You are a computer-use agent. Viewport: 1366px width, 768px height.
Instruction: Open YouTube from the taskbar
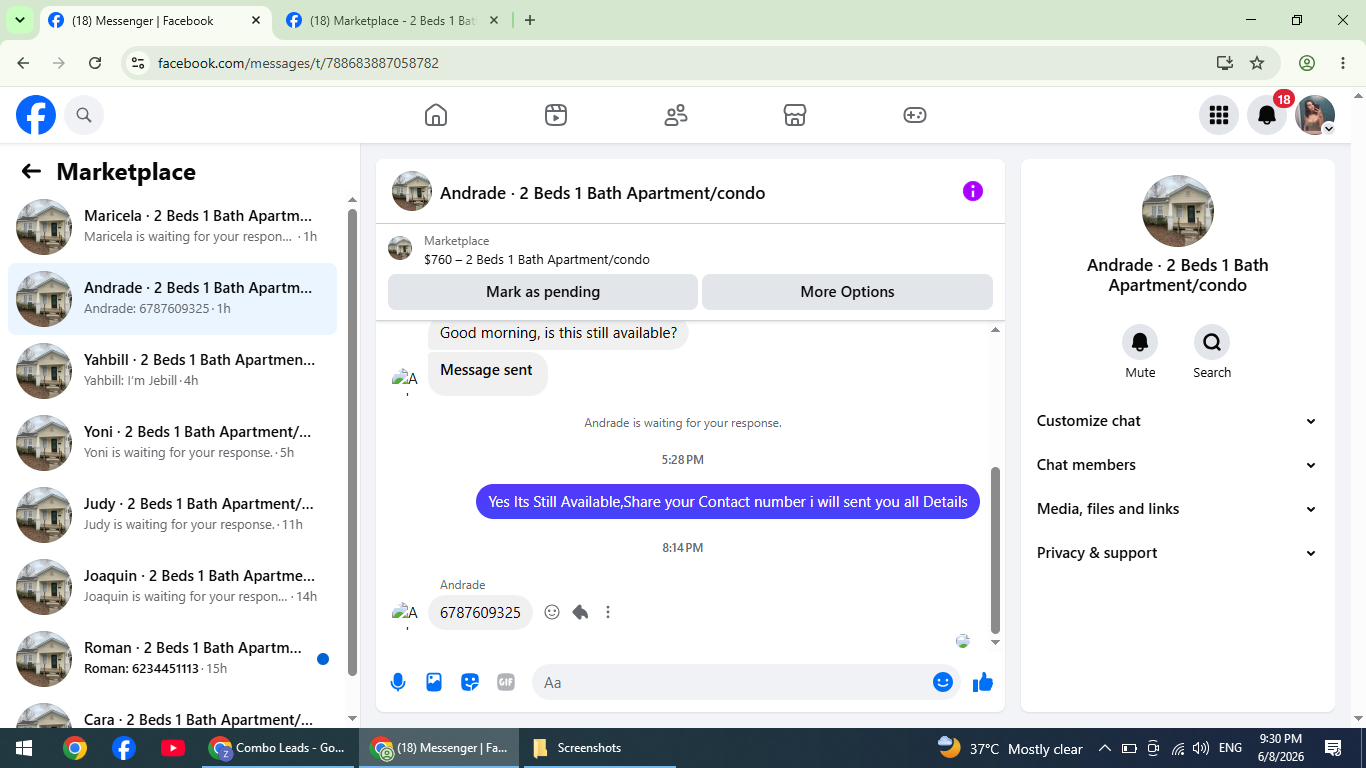[x=172, y=748]
